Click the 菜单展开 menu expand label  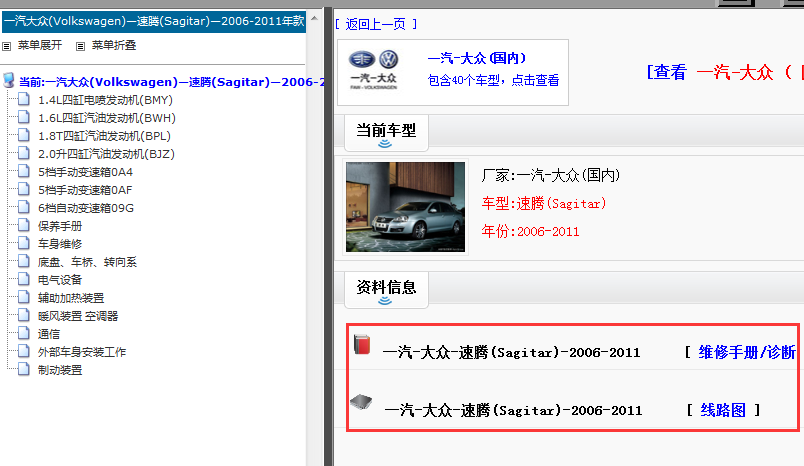(x=39, y=45)
